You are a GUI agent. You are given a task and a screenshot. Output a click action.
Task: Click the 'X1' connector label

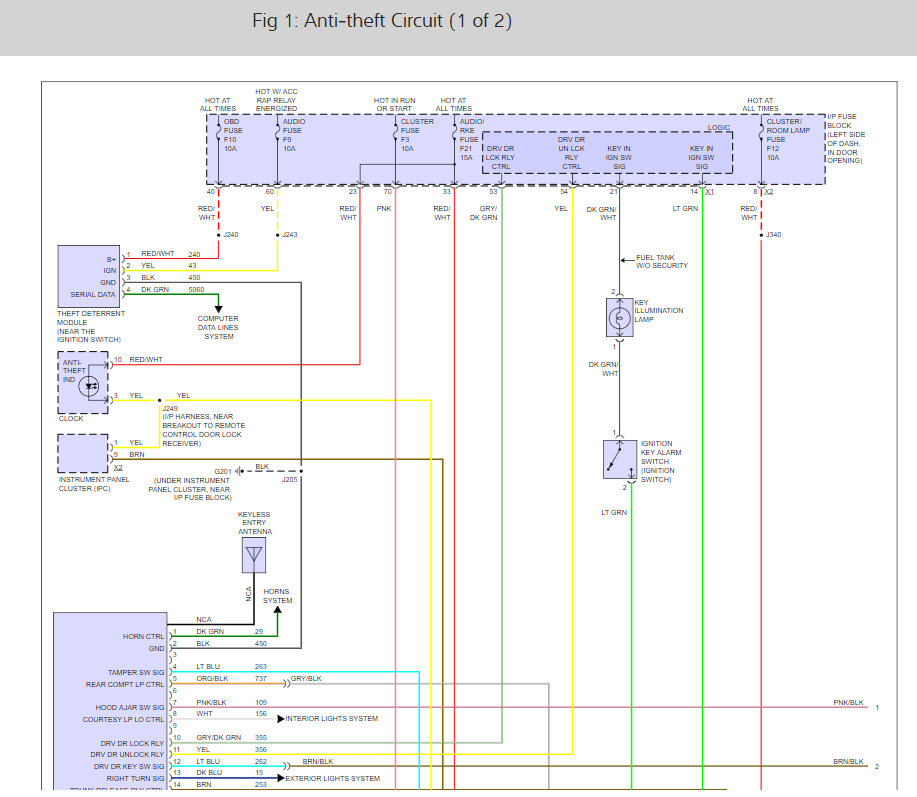709,192
